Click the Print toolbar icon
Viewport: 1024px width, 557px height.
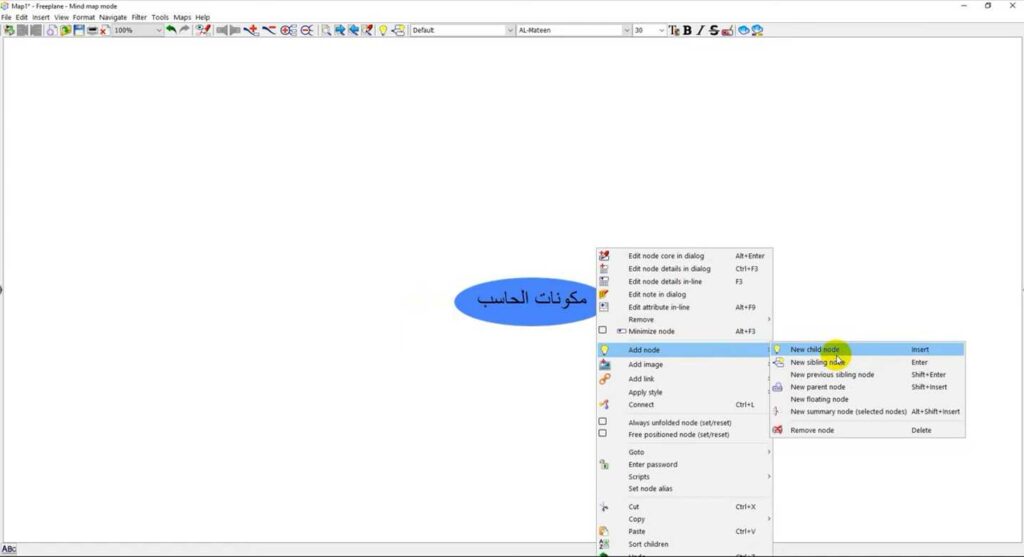pos(92,30)
